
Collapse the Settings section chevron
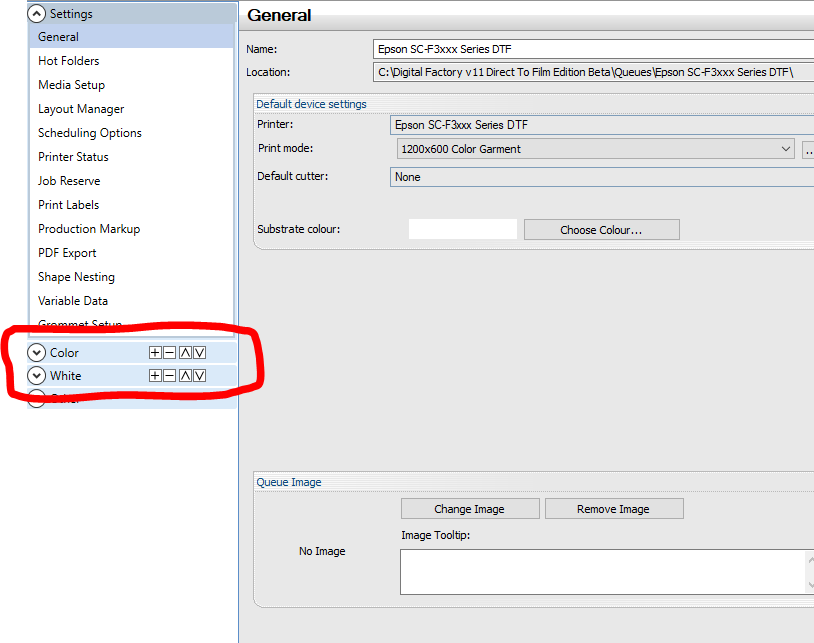click(36, 13)
